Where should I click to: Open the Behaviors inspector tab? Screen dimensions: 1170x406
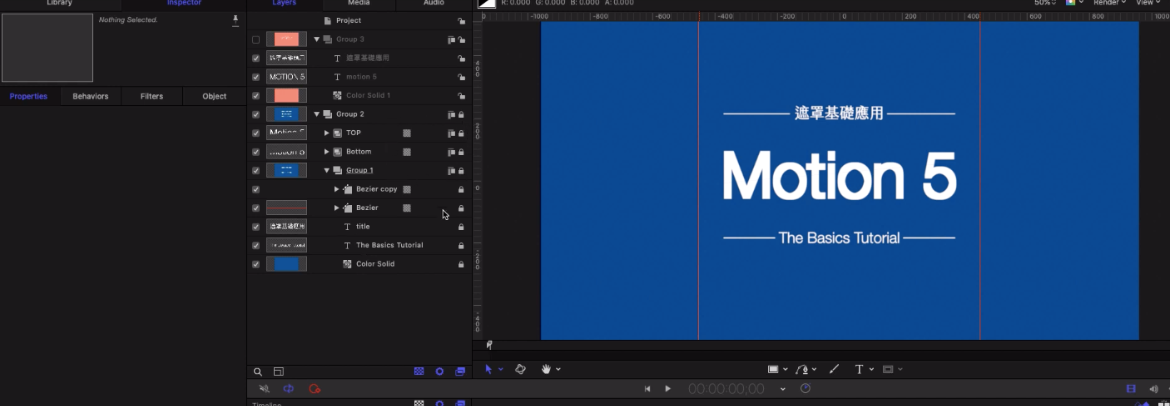pyautogui.click(x=90, y=96)
